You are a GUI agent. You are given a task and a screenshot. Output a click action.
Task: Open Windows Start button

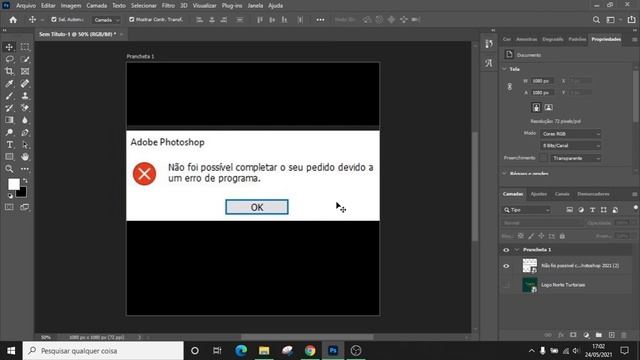11,351
